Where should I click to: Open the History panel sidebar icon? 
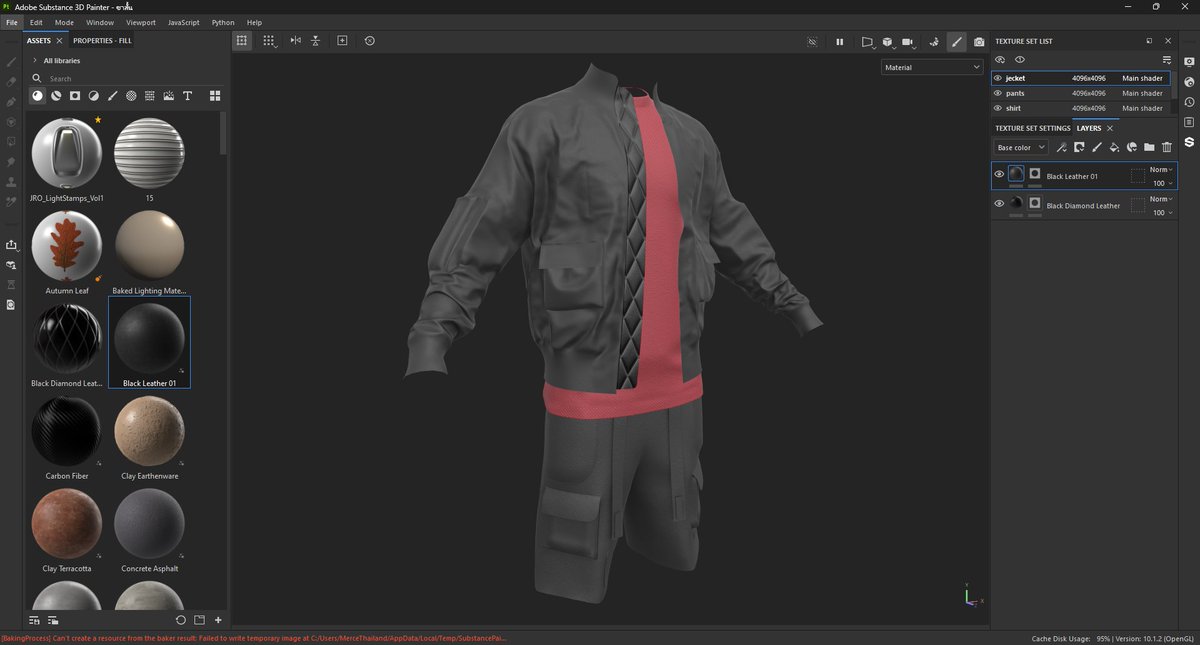pyautogui.click(x=1189, y=102)
